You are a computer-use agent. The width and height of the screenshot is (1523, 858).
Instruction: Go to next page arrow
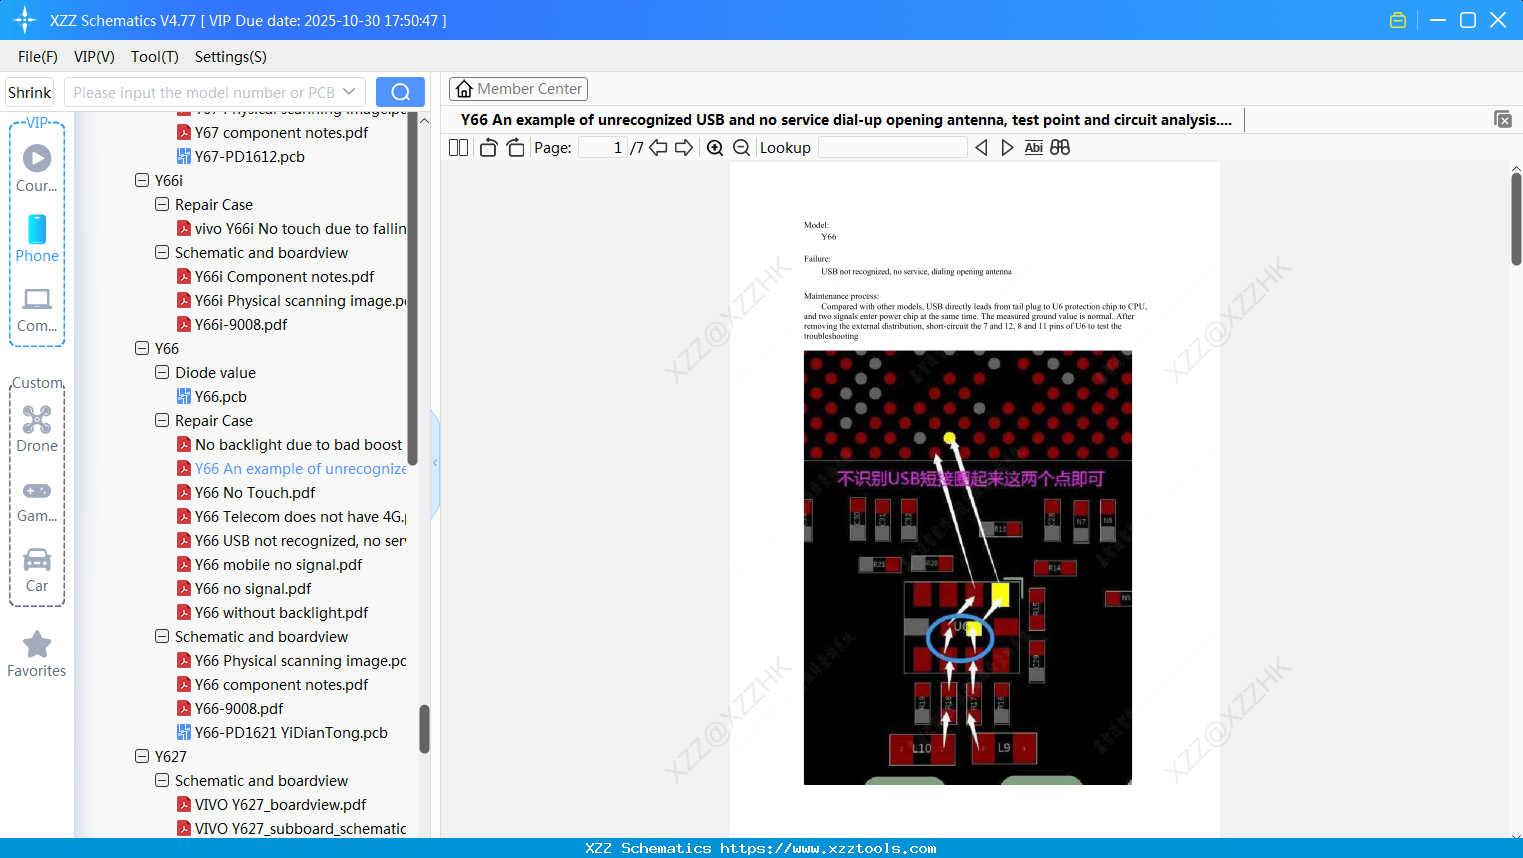684,148
